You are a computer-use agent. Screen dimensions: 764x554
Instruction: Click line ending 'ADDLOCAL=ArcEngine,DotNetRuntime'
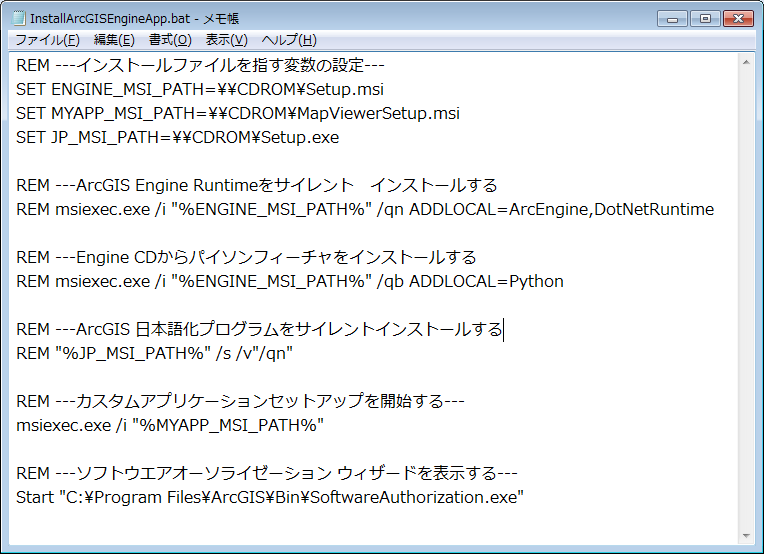point(365,209)
